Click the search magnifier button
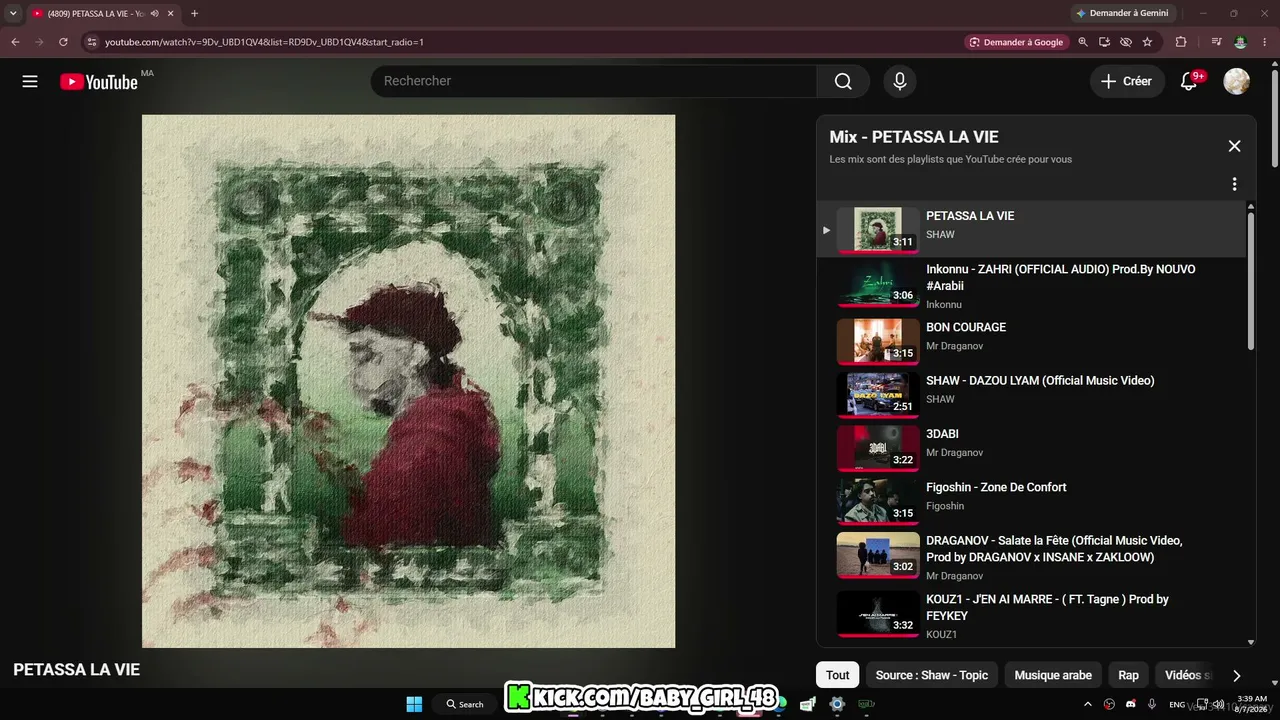Screen dimensions: 1280x720 (843, 81)
